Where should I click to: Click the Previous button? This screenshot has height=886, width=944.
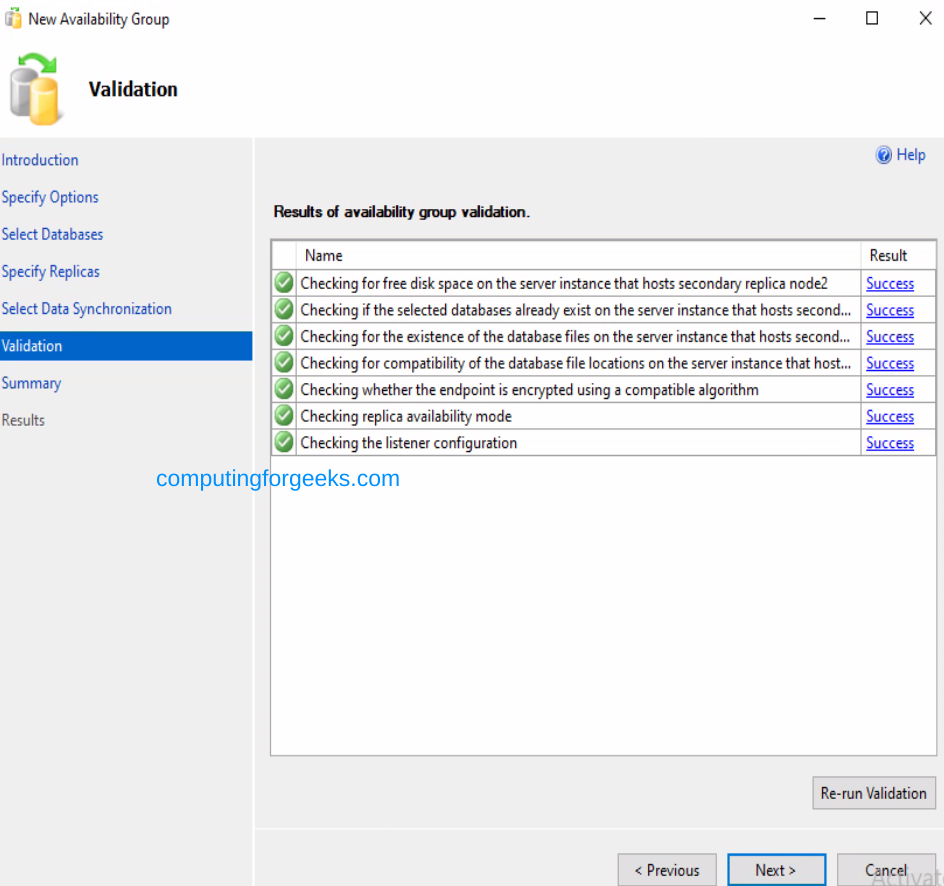[x=667, y=870]
